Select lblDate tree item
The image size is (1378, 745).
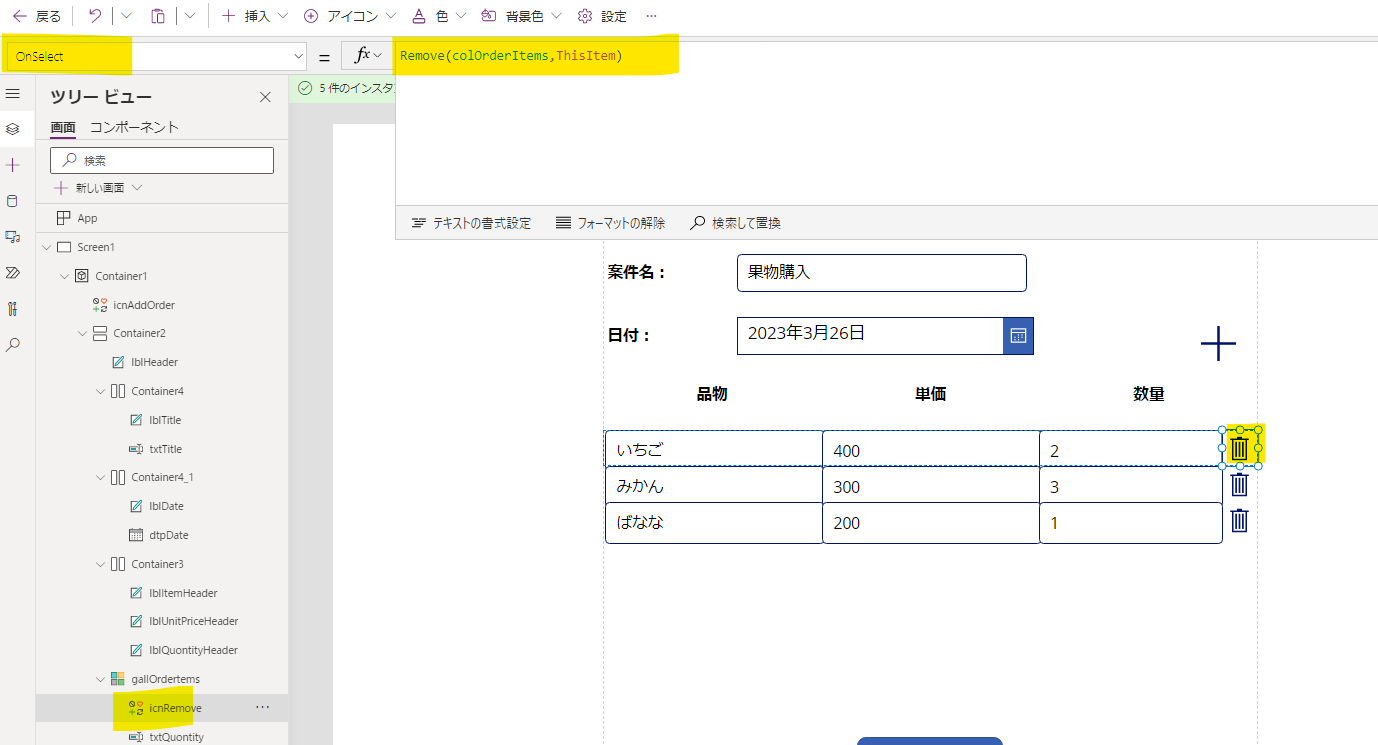[x=166, y=506]
